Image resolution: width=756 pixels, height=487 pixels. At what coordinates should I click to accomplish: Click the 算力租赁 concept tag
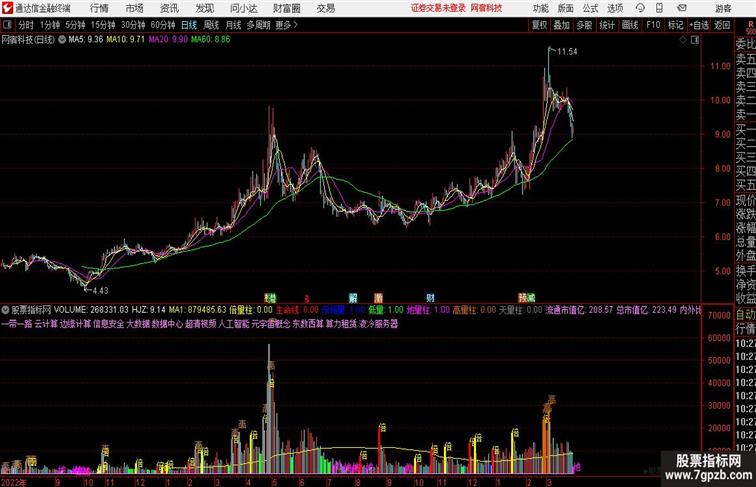pos(341,324)
